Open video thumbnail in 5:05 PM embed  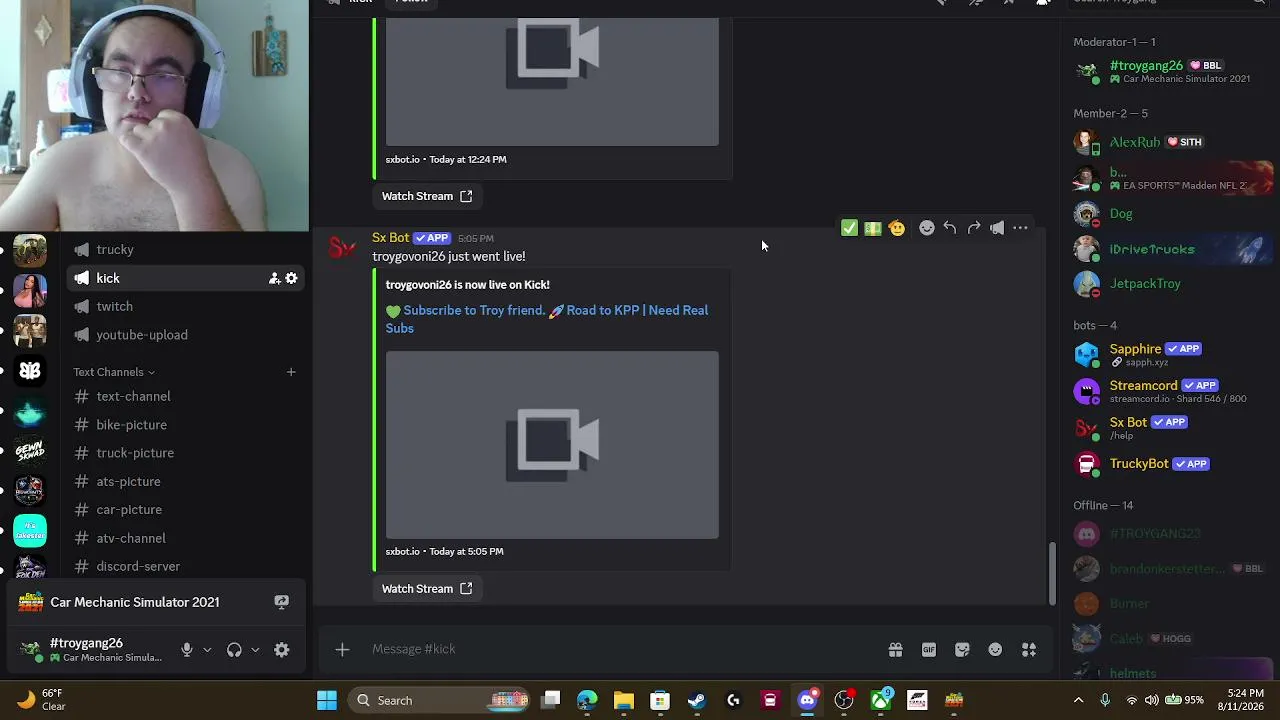tap(552, 445)
